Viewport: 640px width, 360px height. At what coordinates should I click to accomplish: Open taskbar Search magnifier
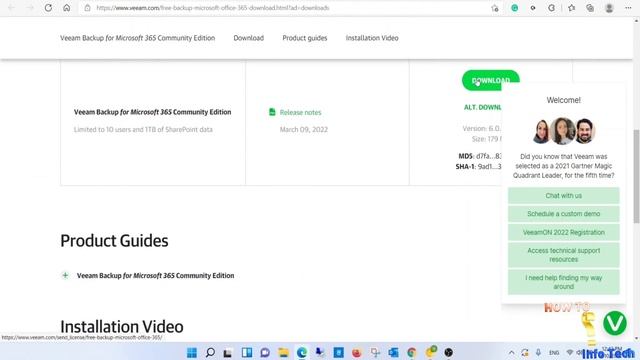tap(210, 352)
